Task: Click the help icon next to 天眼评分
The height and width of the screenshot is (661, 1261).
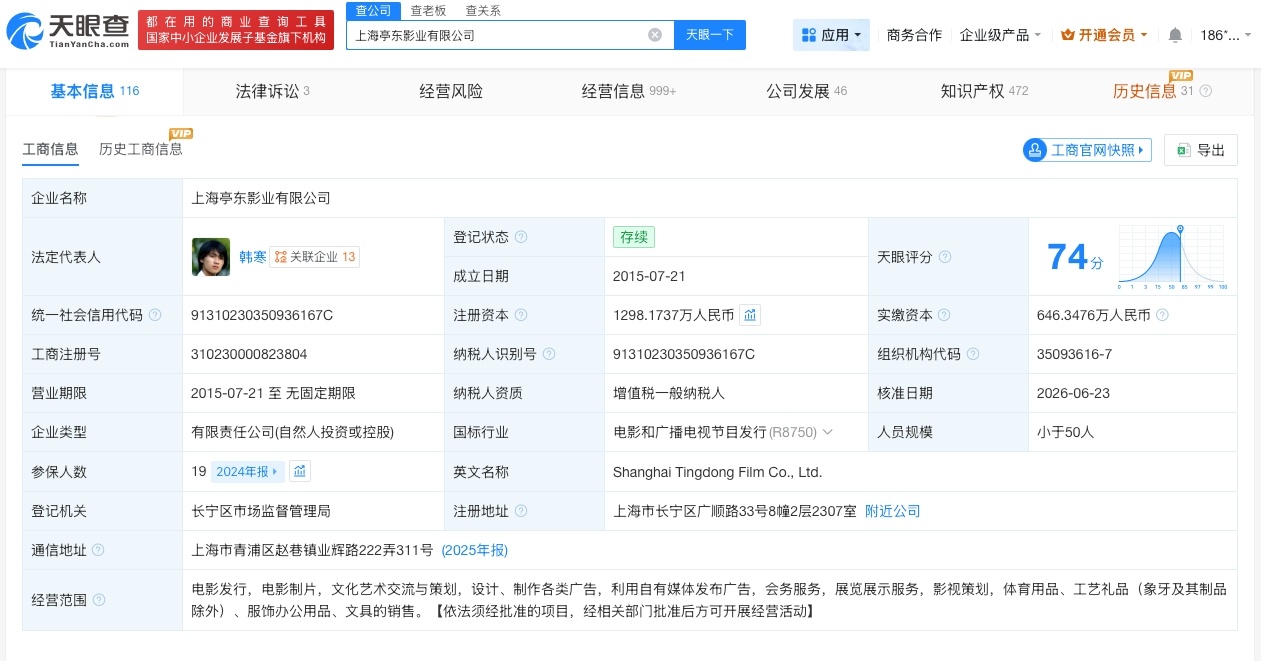Action: [945, 257]
